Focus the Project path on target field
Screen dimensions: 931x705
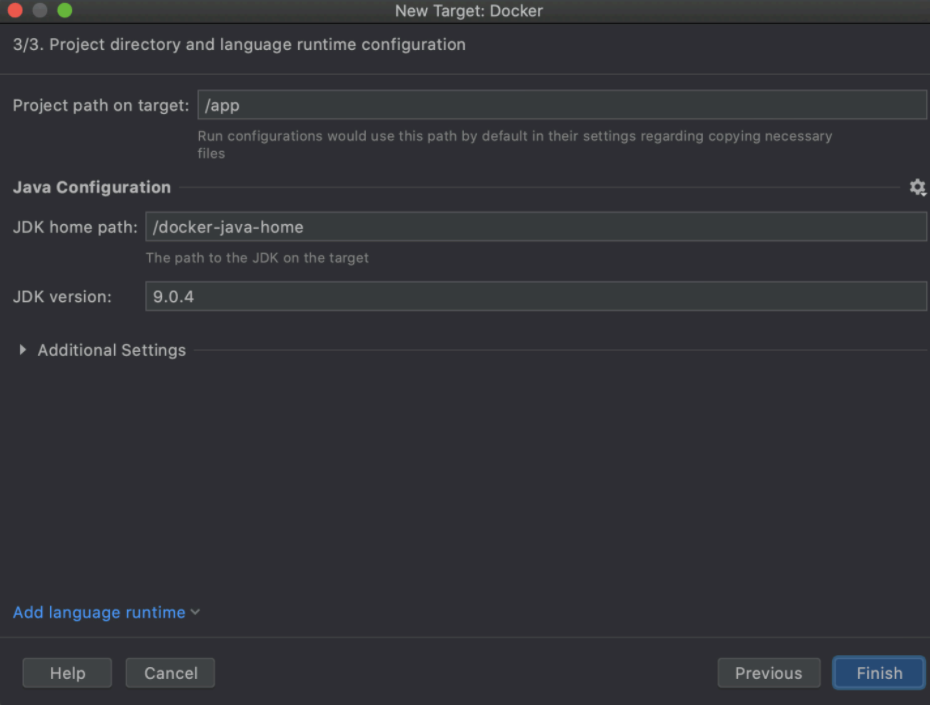click(562, 105)
